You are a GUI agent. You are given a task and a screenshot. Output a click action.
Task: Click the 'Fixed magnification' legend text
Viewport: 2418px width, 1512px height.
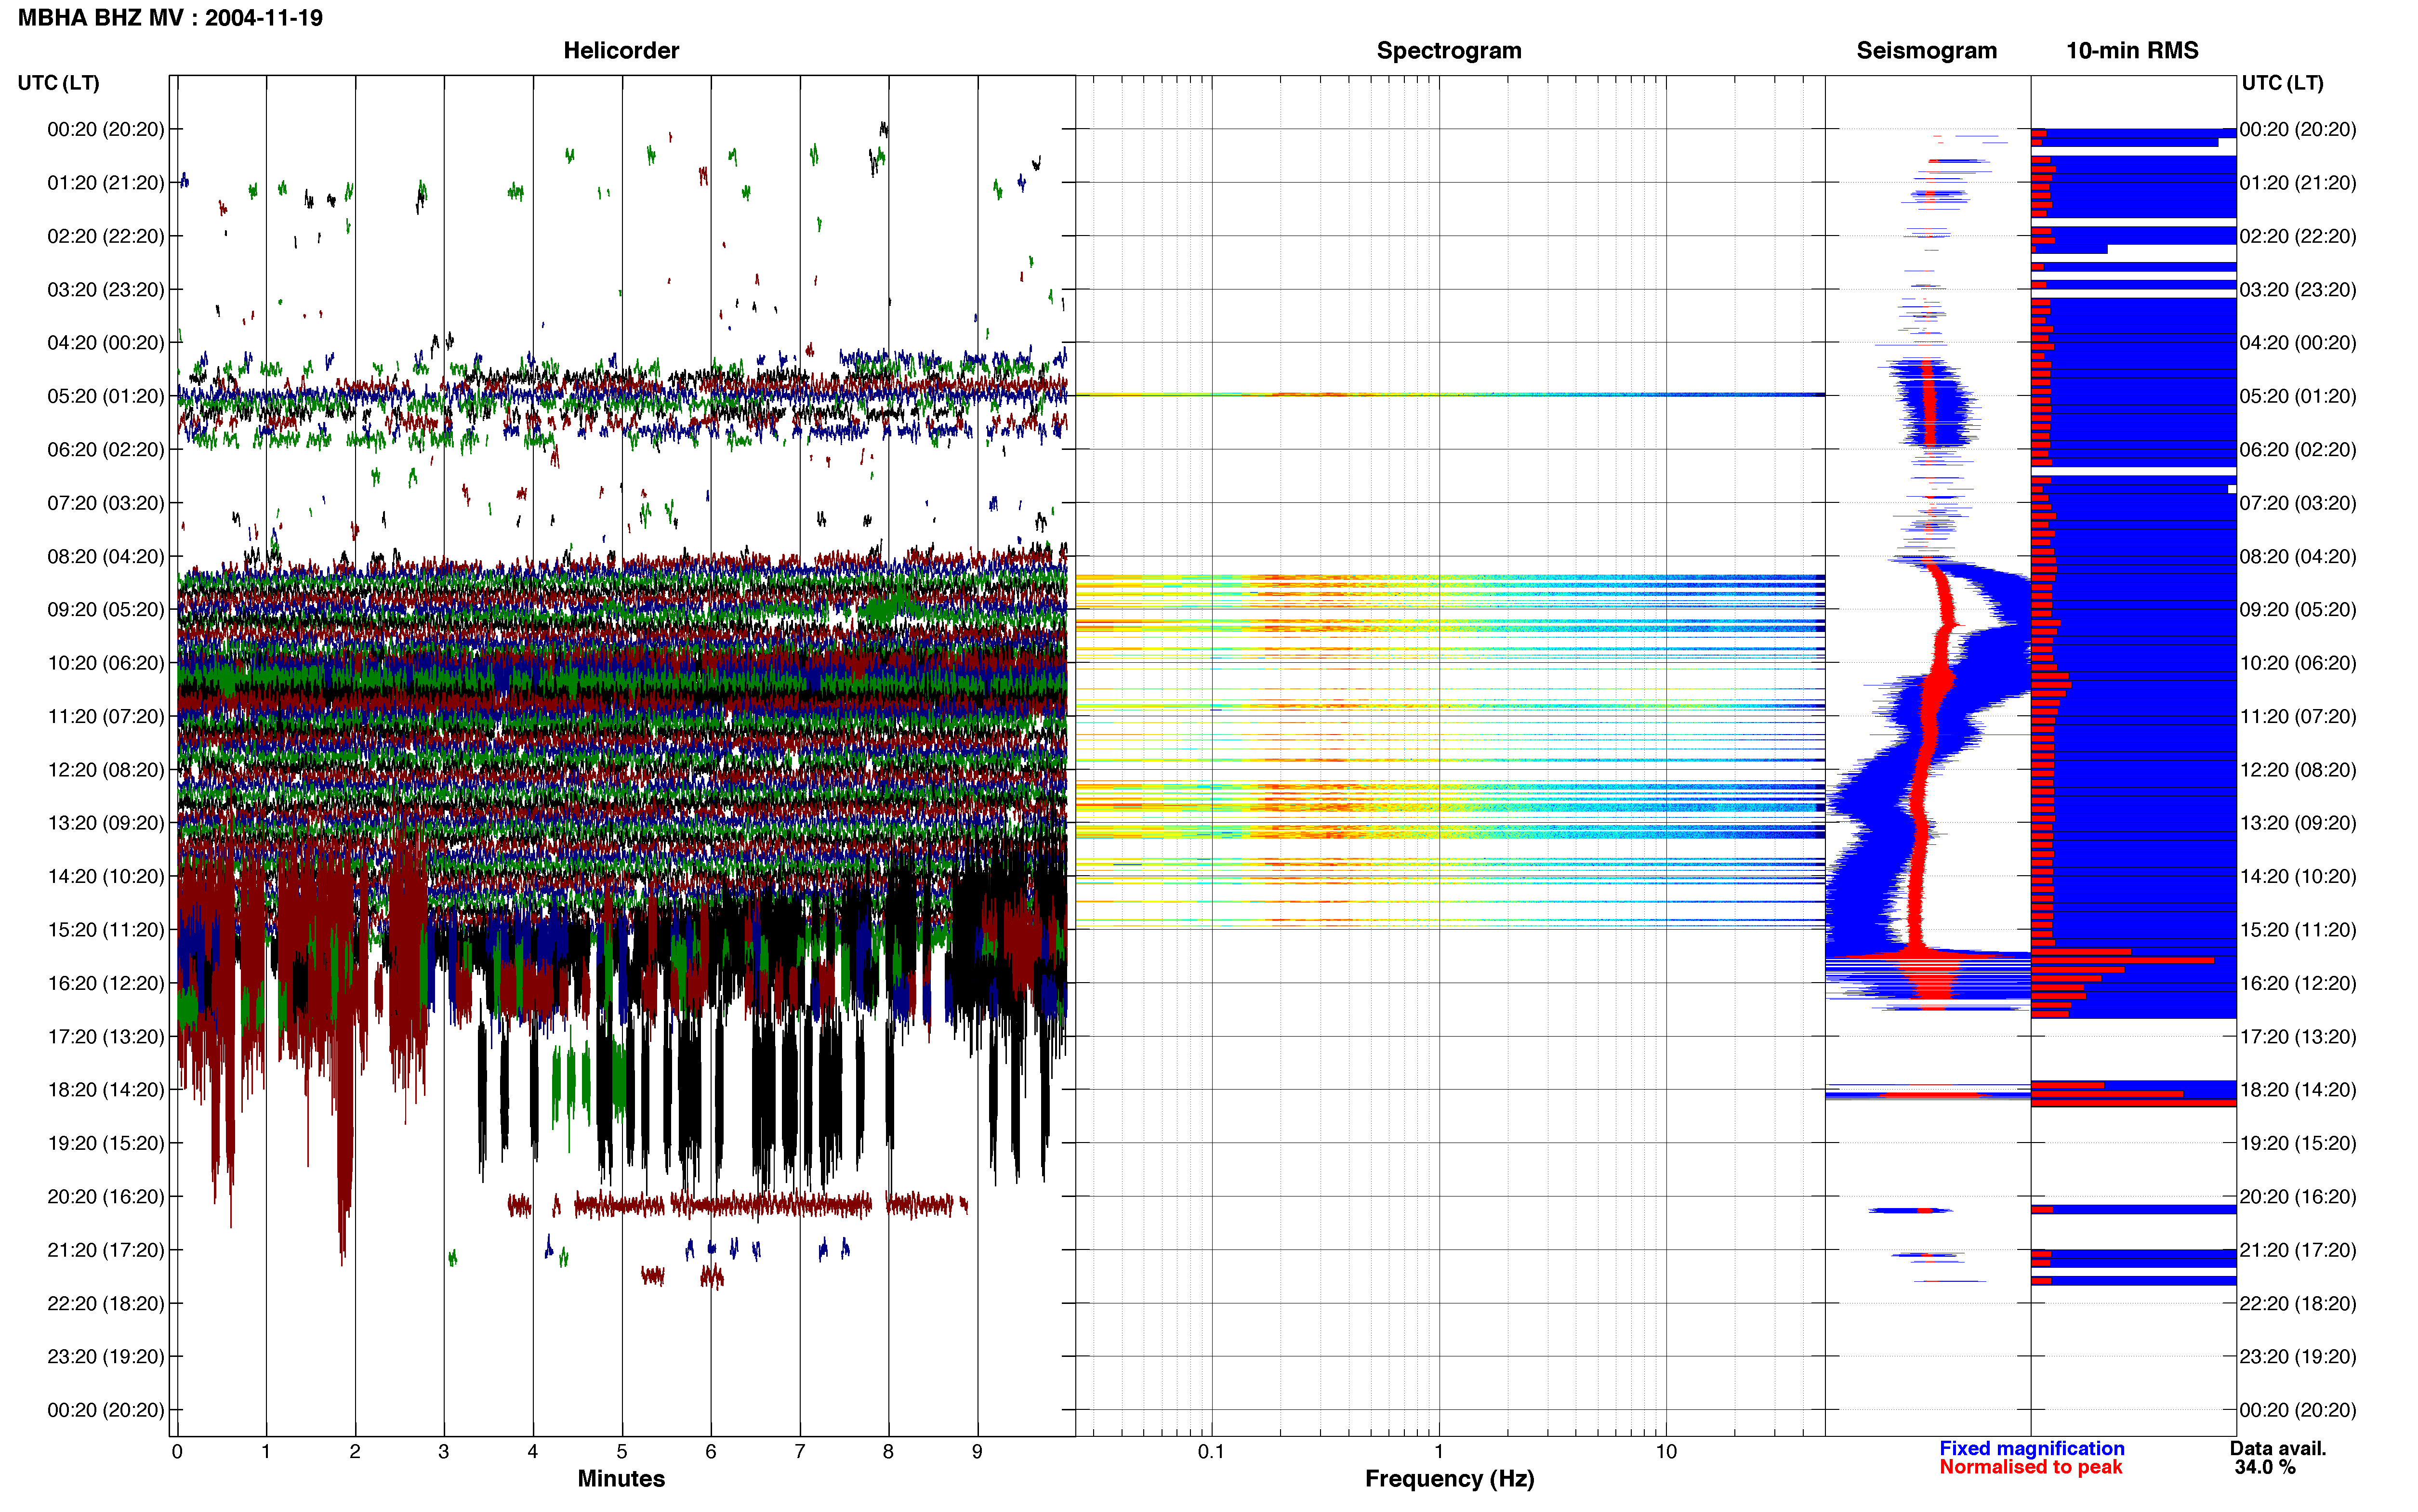pos(2031,1448)
